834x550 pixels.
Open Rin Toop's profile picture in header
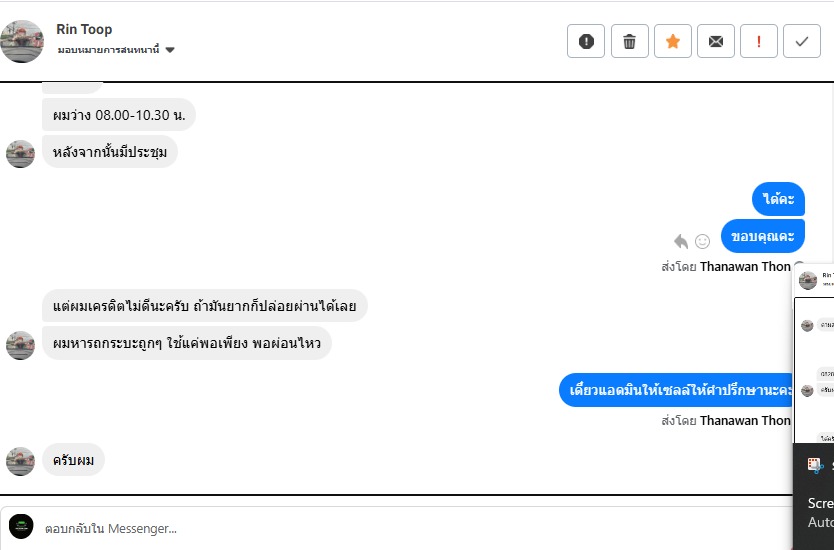coord(22,41)
